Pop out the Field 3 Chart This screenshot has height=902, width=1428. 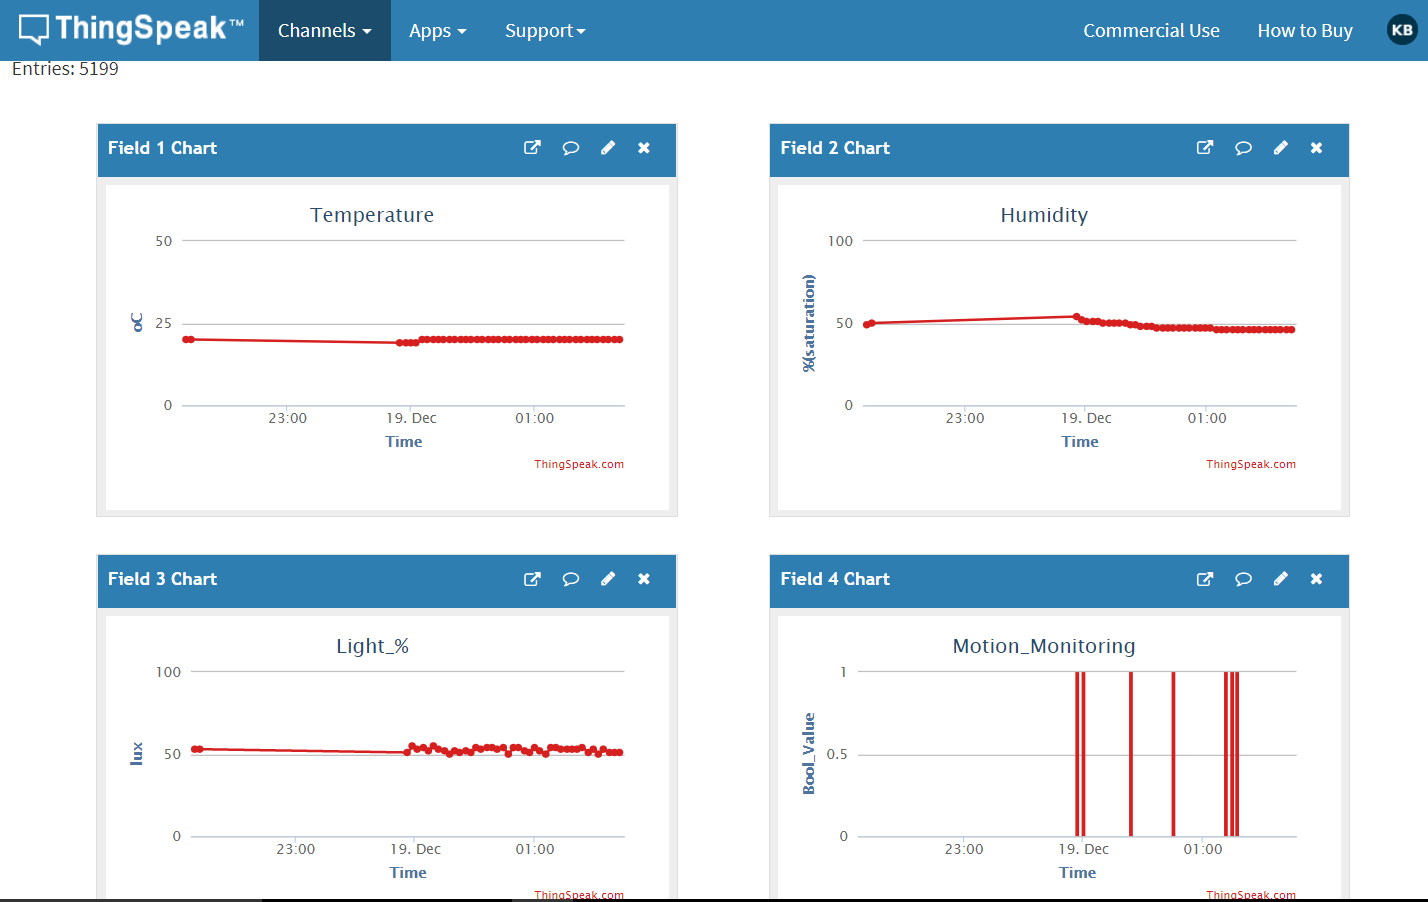coord(532,579)
